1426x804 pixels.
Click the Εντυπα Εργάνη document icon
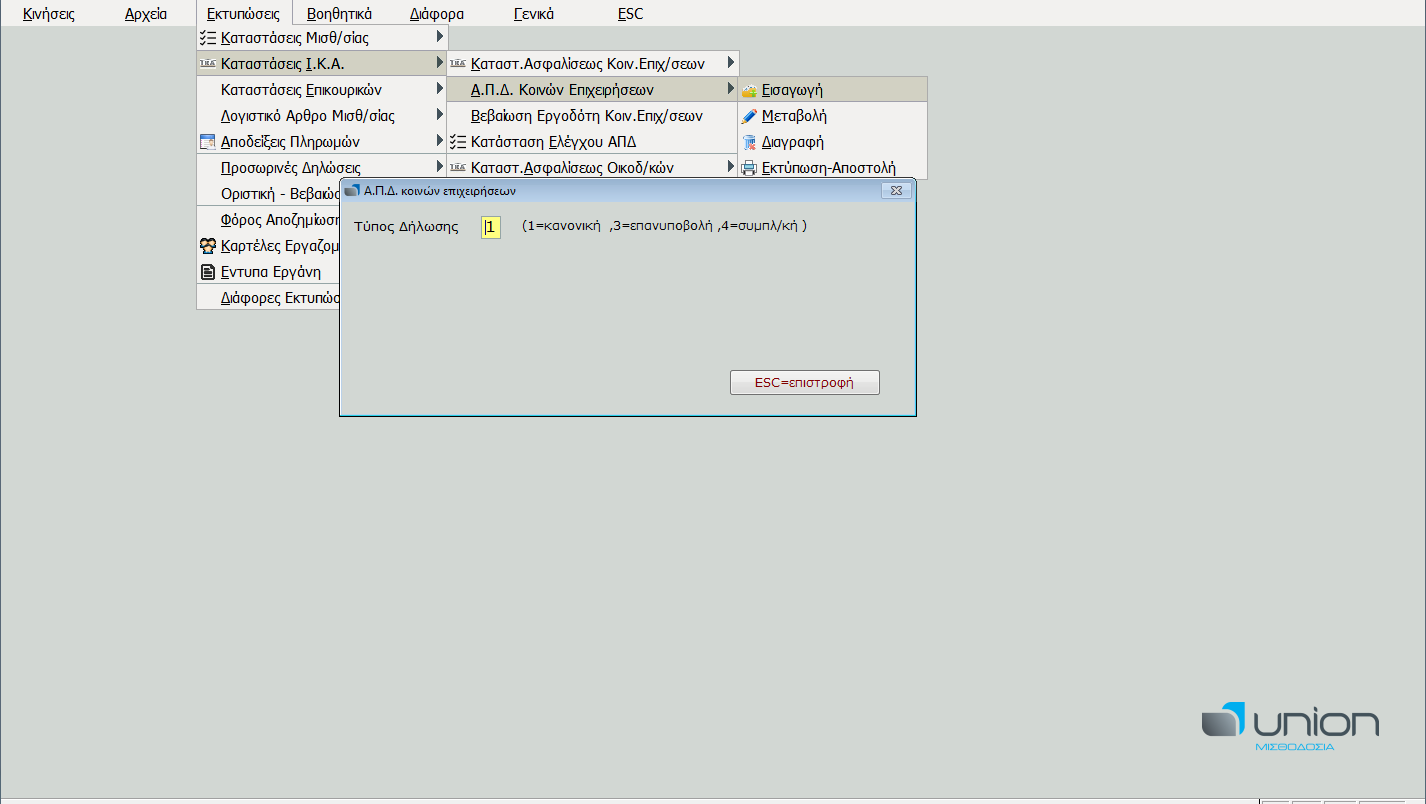point(208,272)
